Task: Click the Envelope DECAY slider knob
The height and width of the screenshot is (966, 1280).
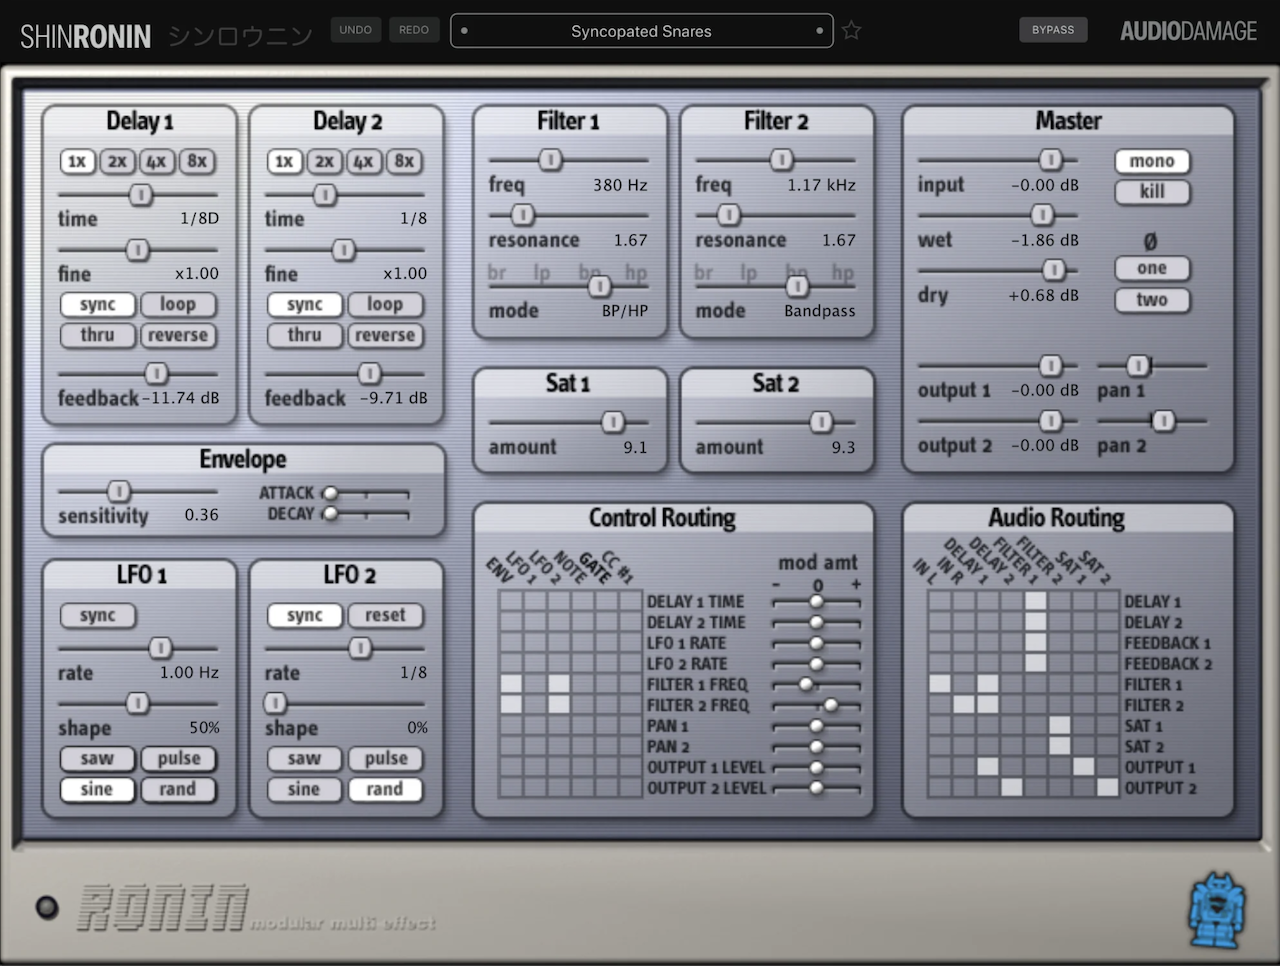Action: 330,514
